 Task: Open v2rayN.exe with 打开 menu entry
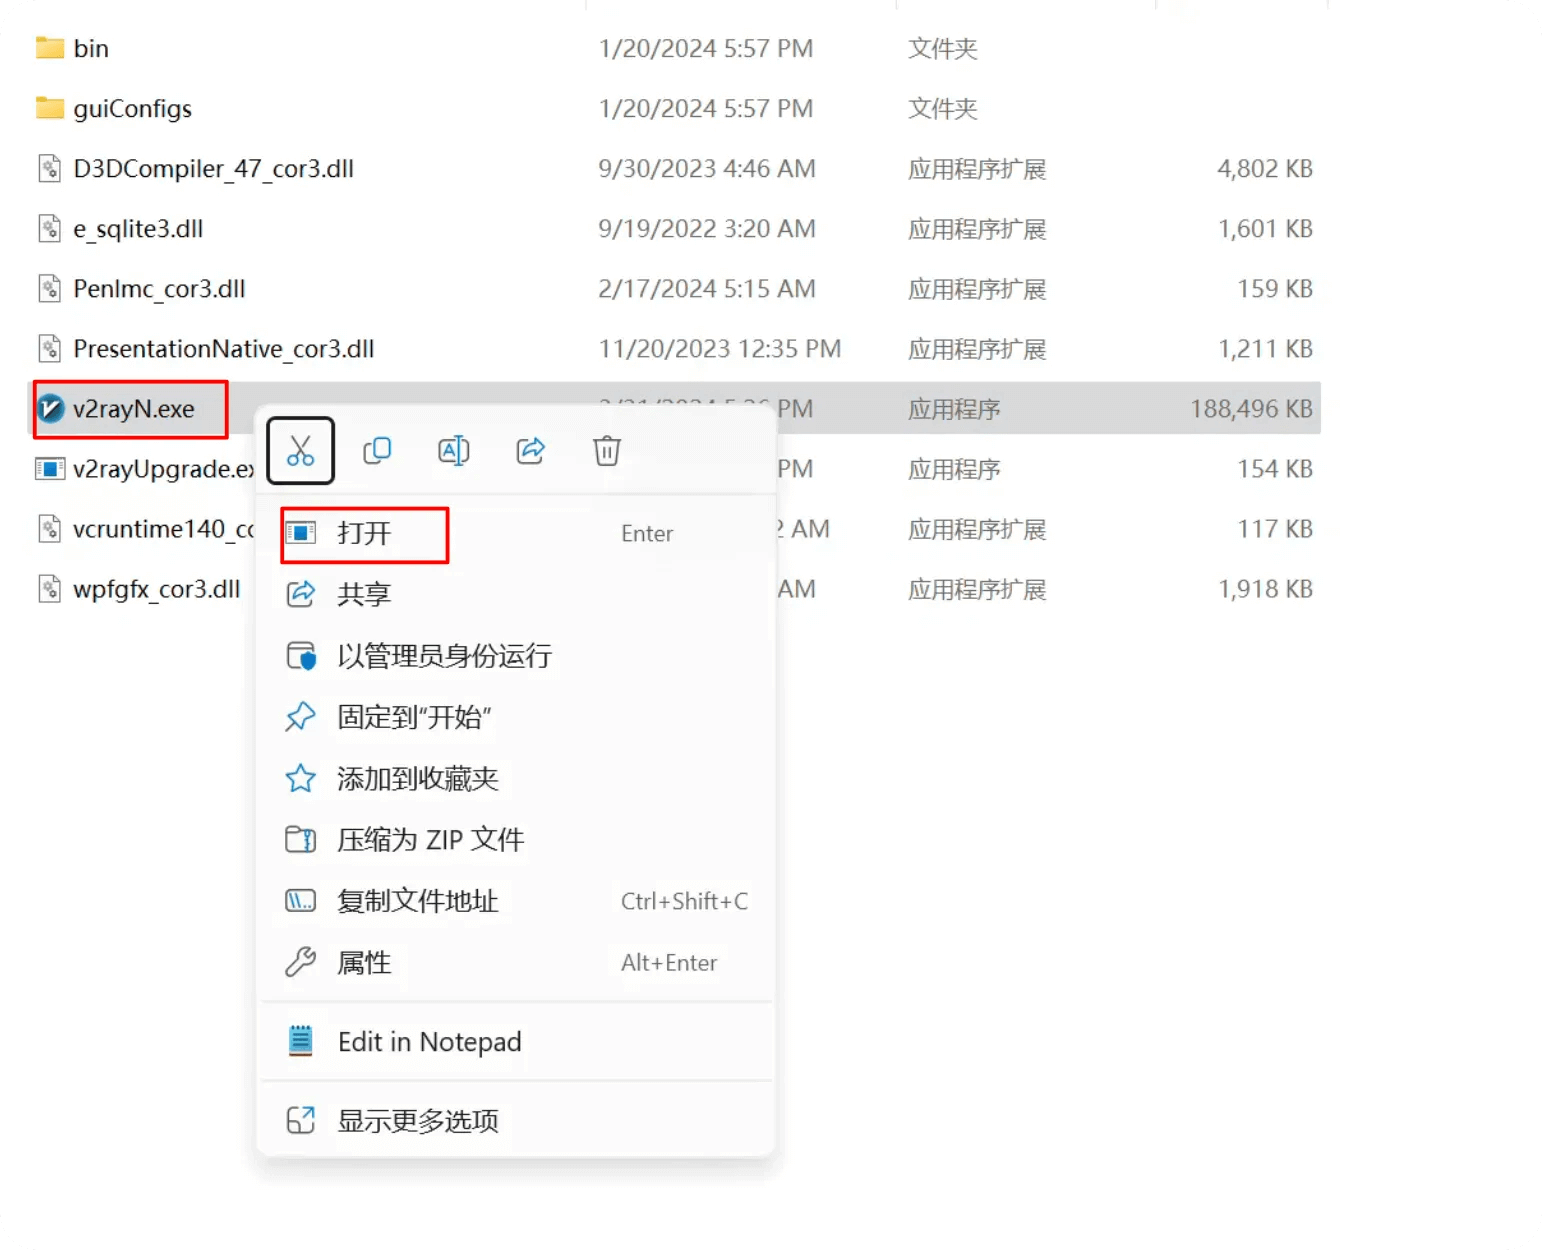[x=364, y=533]
